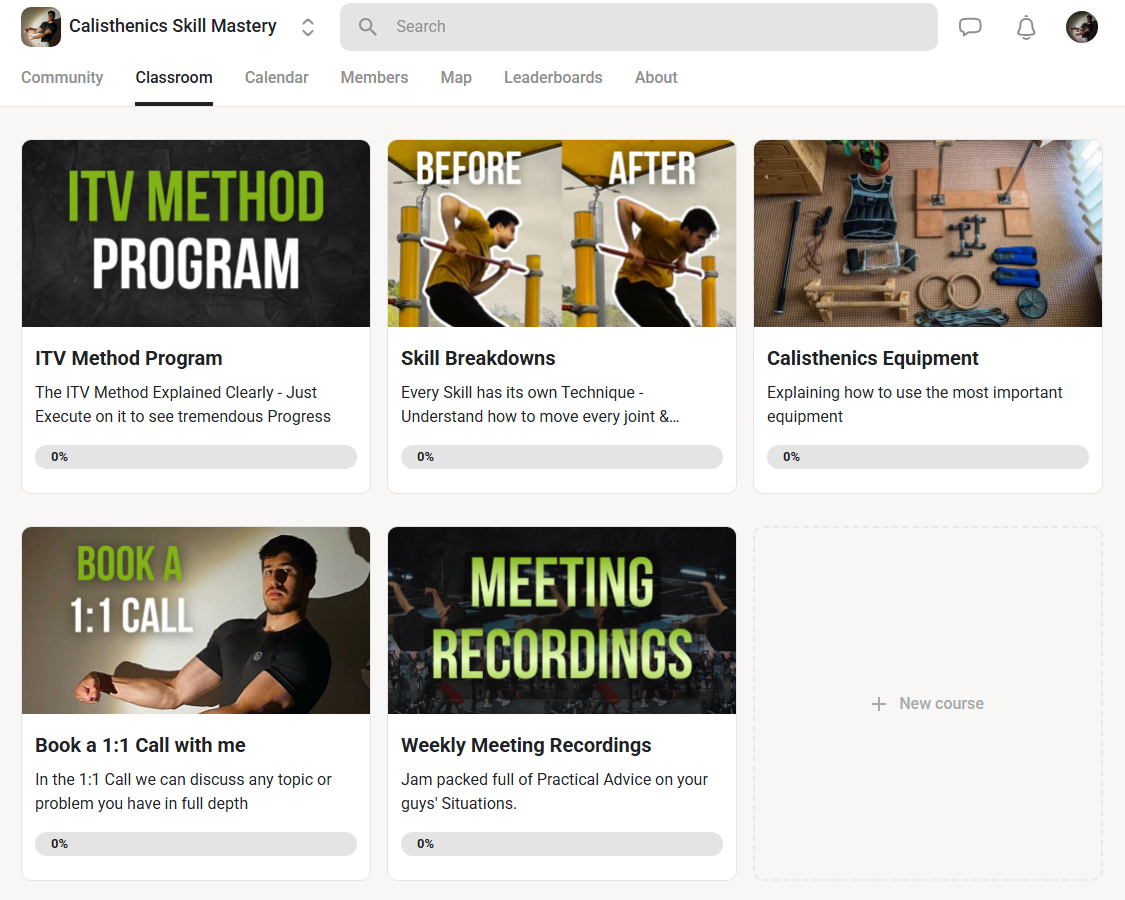This screenshot has height=900, width=1125.
Task: Go to the Members tab
Action: point(375,78)
